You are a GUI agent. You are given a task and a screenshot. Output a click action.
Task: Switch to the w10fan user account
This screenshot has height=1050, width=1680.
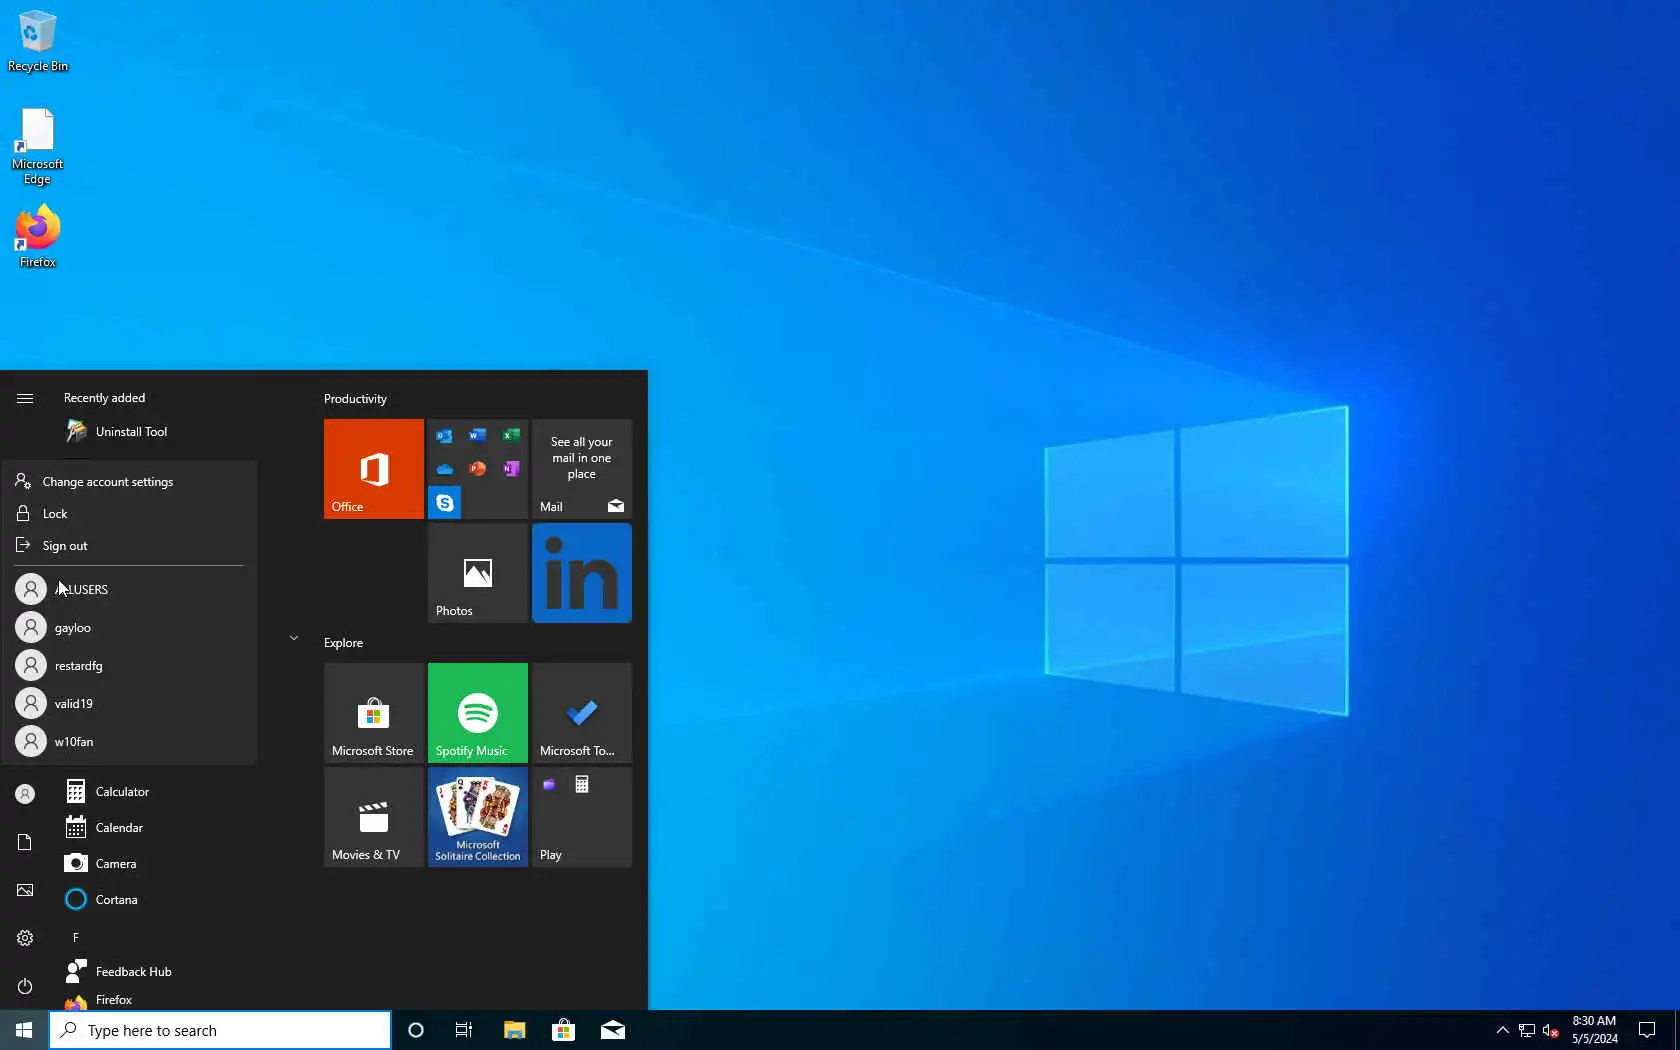[x=130, y=741]
